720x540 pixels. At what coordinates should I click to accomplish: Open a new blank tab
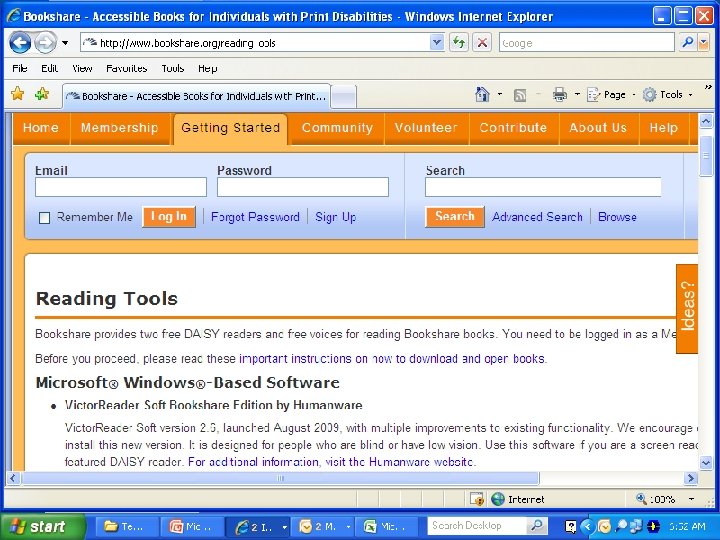tap(343, 96)
